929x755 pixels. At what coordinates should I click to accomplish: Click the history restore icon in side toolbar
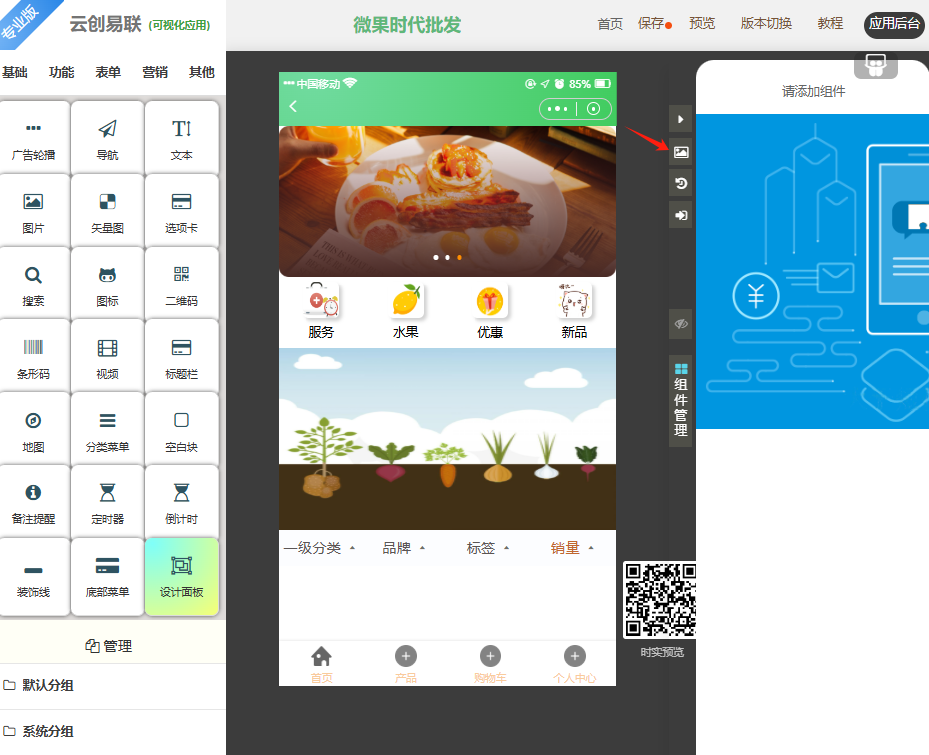[x=680, y=184]
